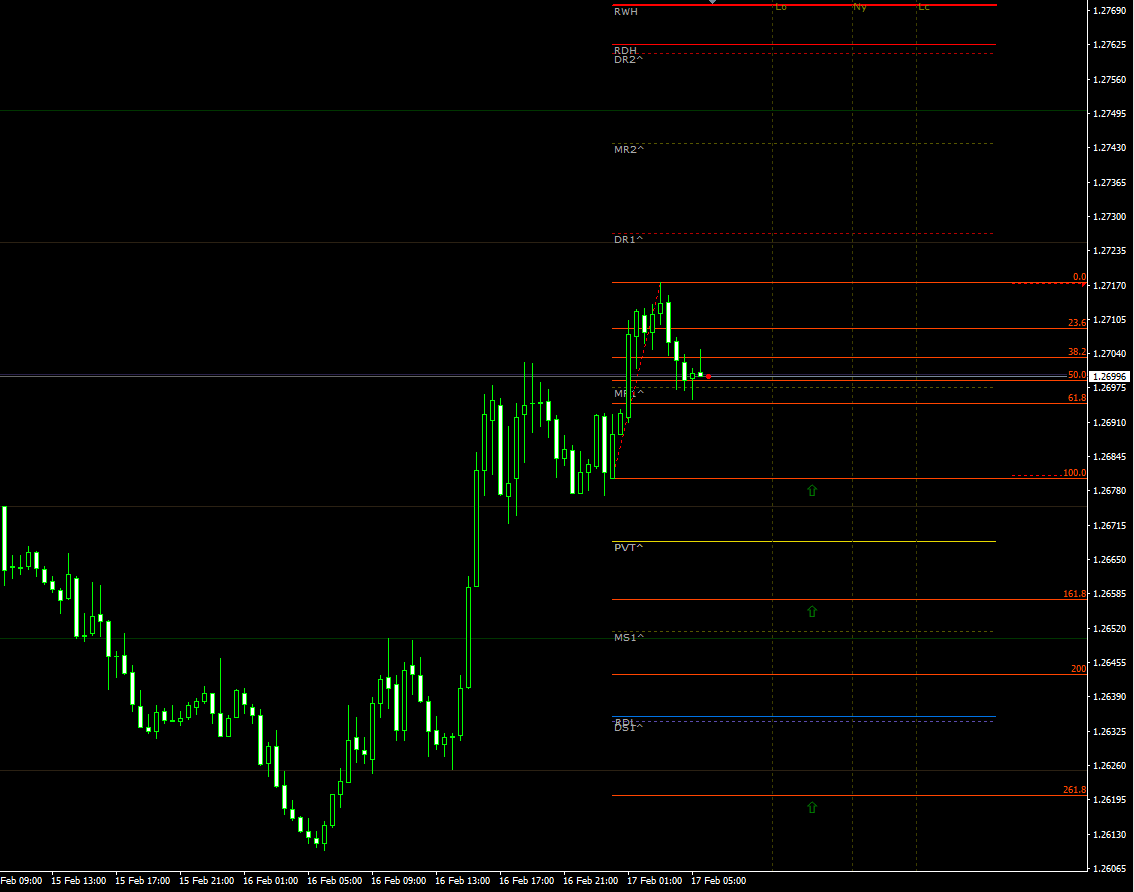Select the yellow 'Ny' session marker
The image size is (1134, 892).
coord(858,6)
